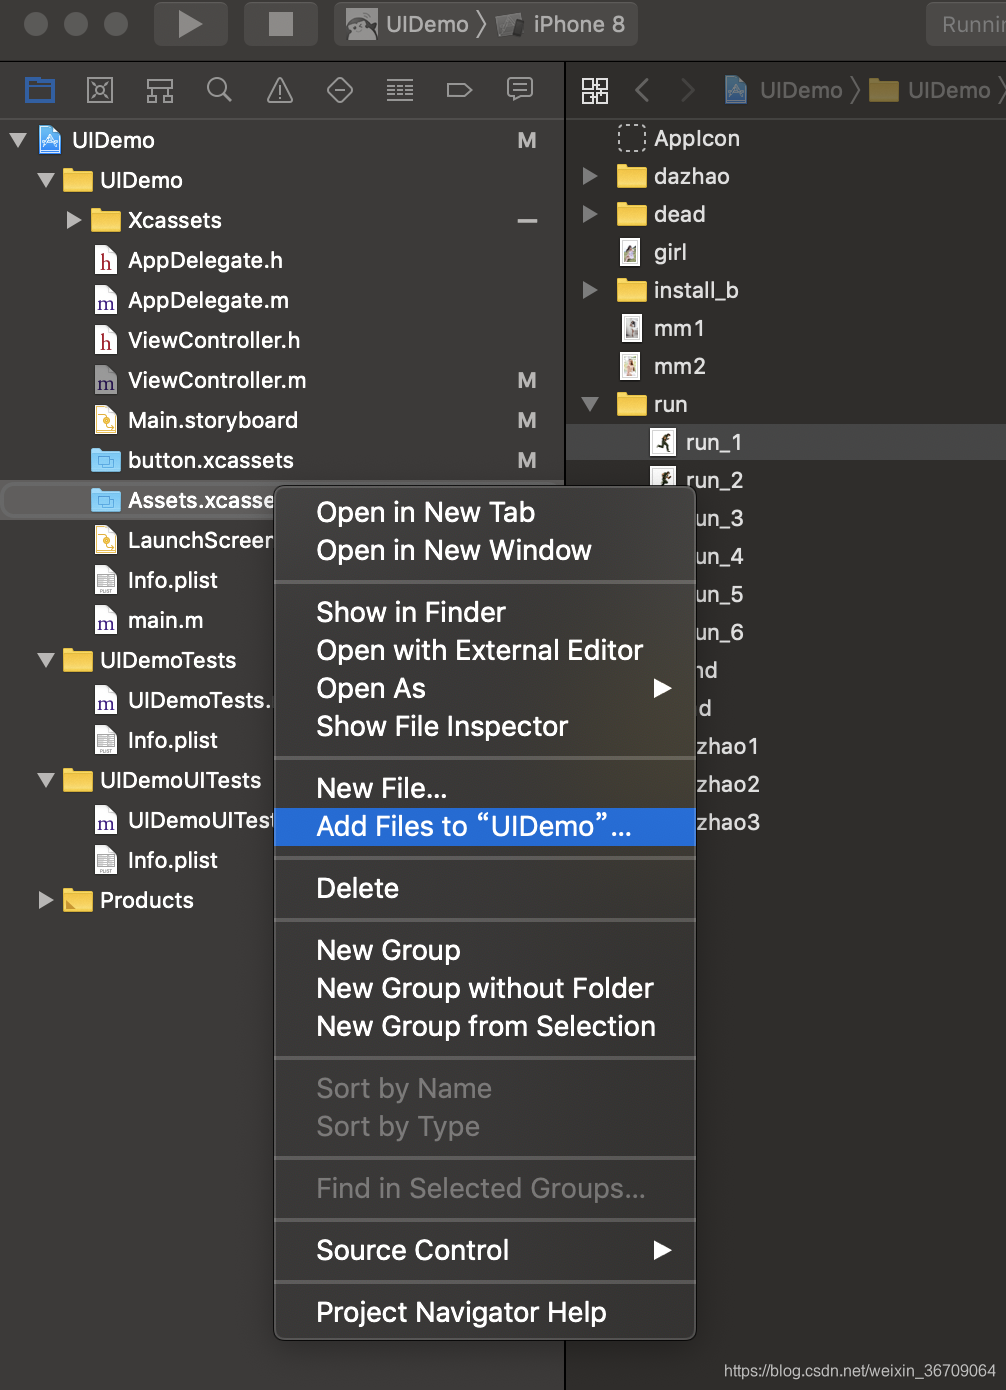Image resolution: width=1006 pixels, height=1390 pixels.
Task: Collapse the UIDemo project root triangle
Action: pos(18,140)
